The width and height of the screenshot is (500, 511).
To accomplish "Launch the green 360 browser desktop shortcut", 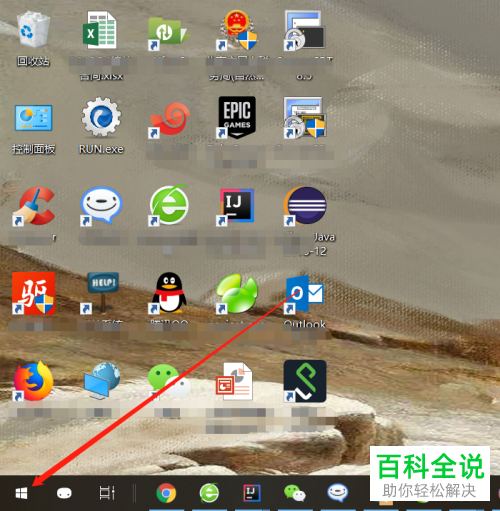I will click(169, 205).
